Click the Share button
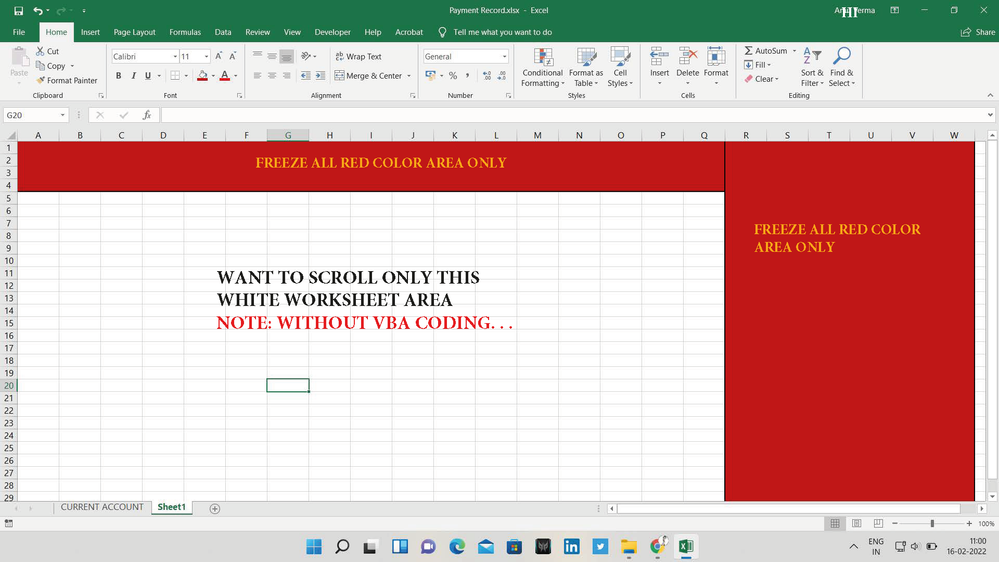This screenshot has width=999, height=562. (978, 32)
